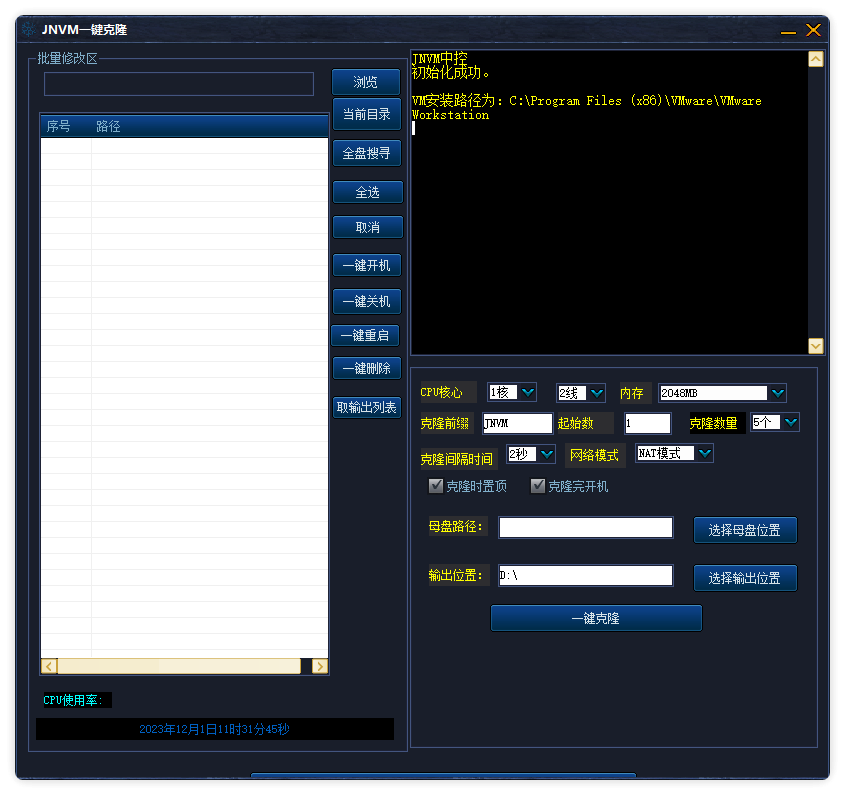Click the 全盘搜寻 button

click(x=367, y=153)
